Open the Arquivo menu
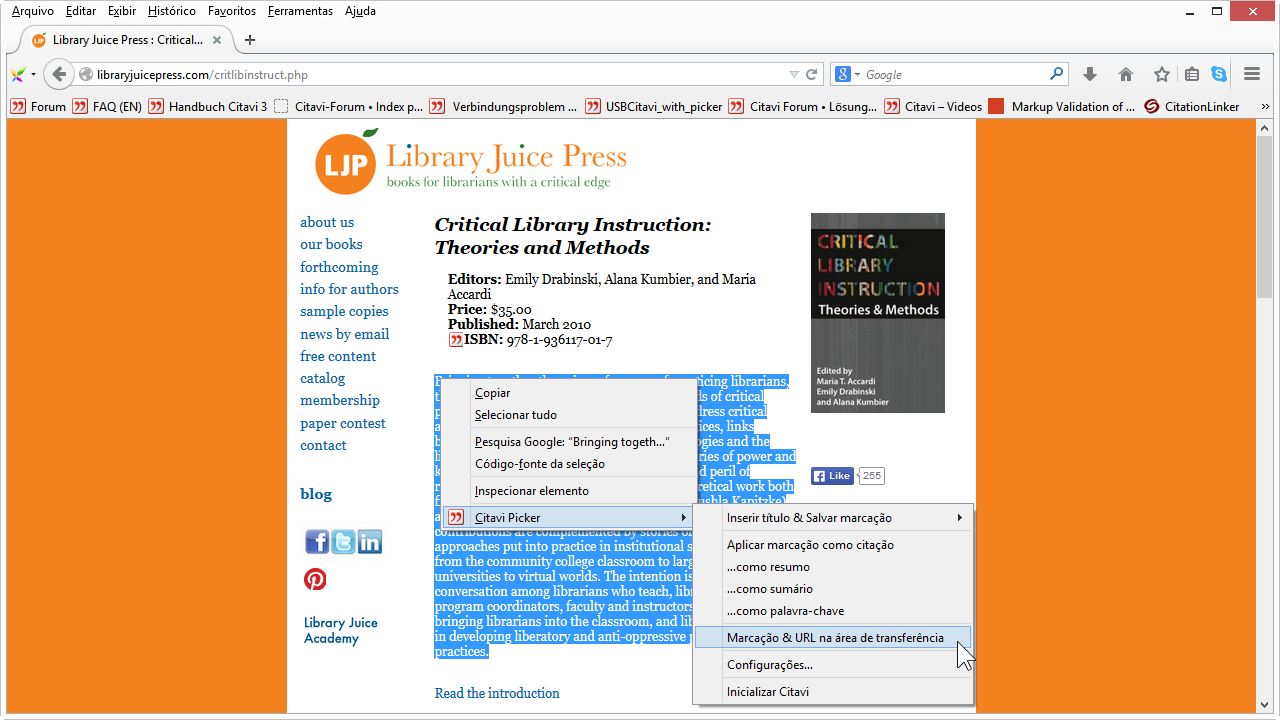The height and width of the screenshot is (720, 1280). pos(33,11)
